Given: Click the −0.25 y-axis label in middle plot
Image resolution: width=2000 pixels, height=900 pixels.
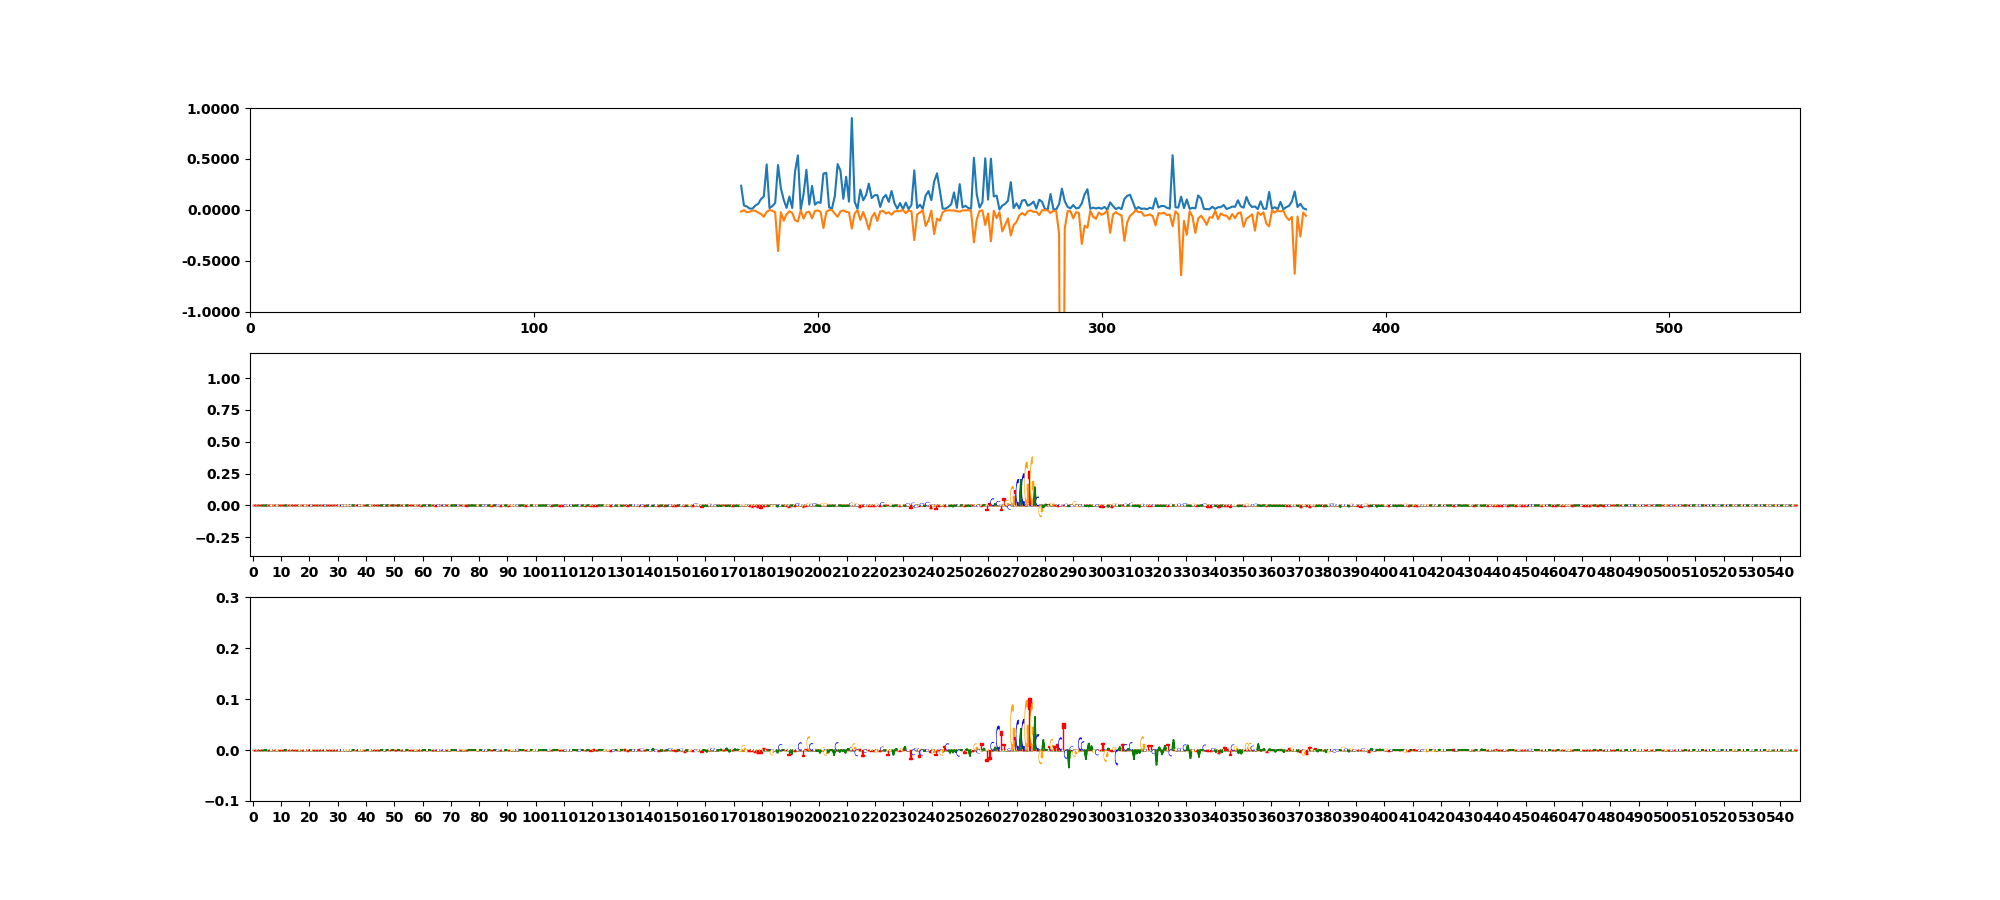Looking at the screenshot, I should [219, 538].
